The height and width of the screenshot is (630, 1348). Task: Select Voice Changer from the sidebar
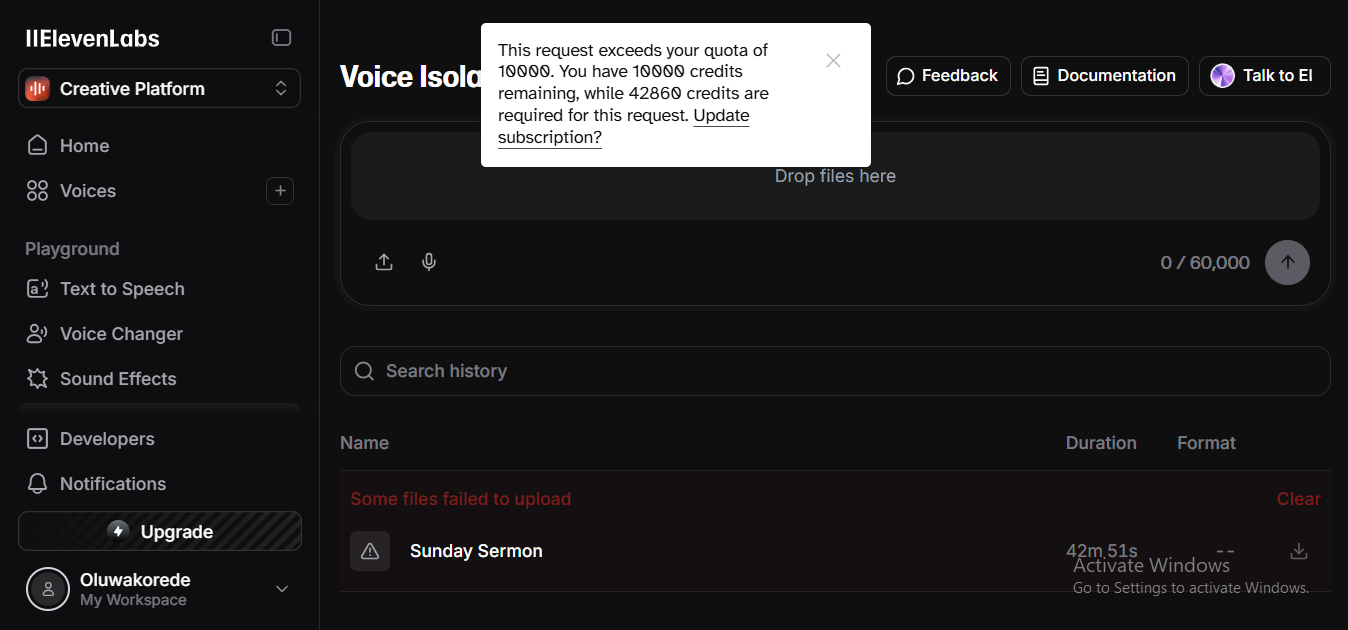click(x=121, y=334)
